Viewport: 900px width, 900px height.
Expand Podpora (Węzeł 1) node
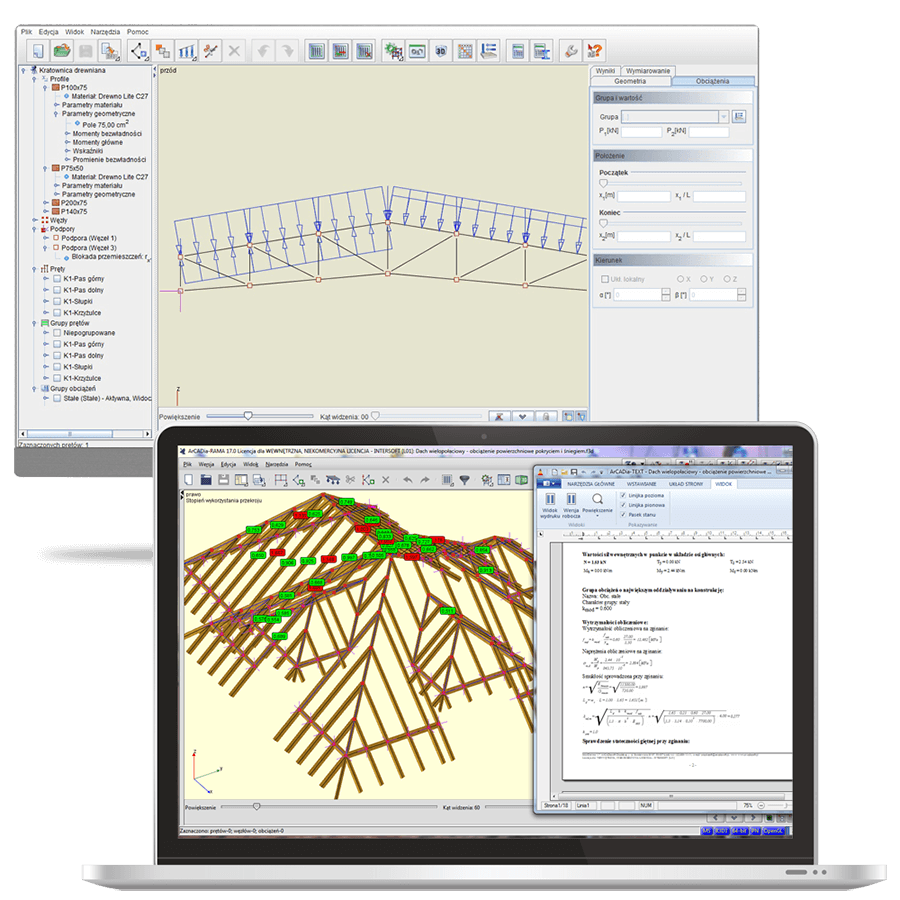pyautogui.click(x=45, y=238)
